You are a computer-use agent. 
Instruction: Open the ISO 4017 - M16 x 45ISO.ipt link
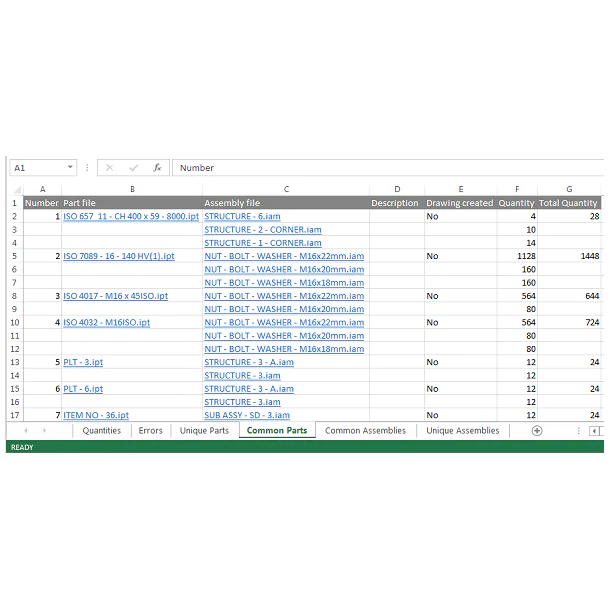(115, 296)
